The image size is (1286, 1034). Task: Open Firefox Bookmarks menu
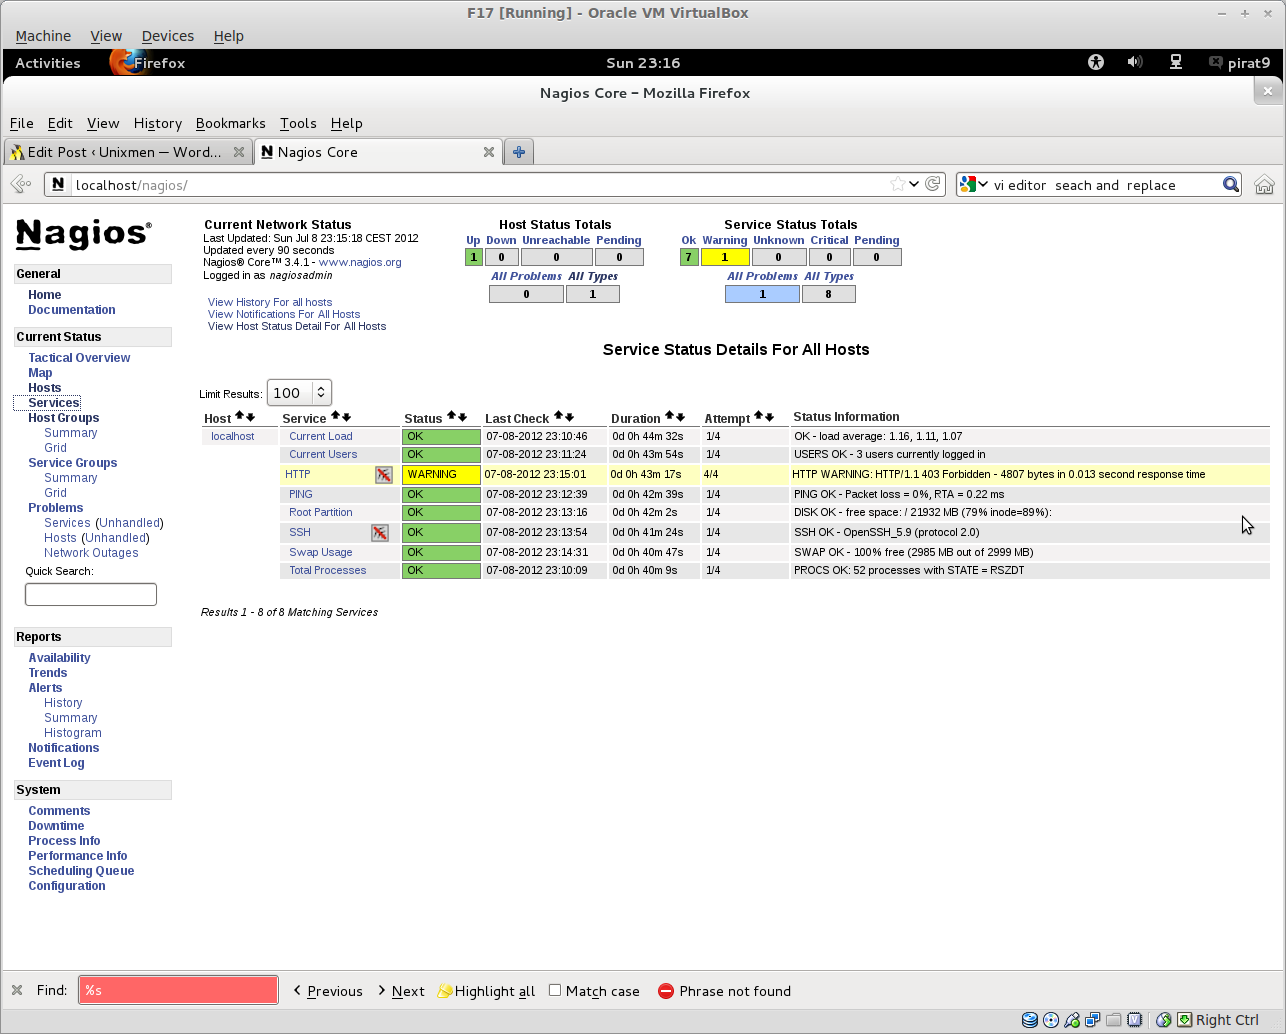[231, 123]
